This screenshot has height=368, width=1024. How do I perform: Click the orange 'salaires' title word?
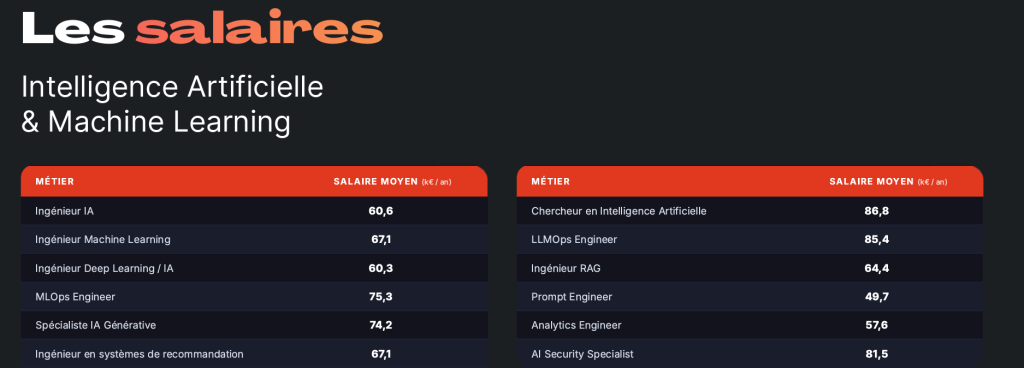tap(259, 28)
